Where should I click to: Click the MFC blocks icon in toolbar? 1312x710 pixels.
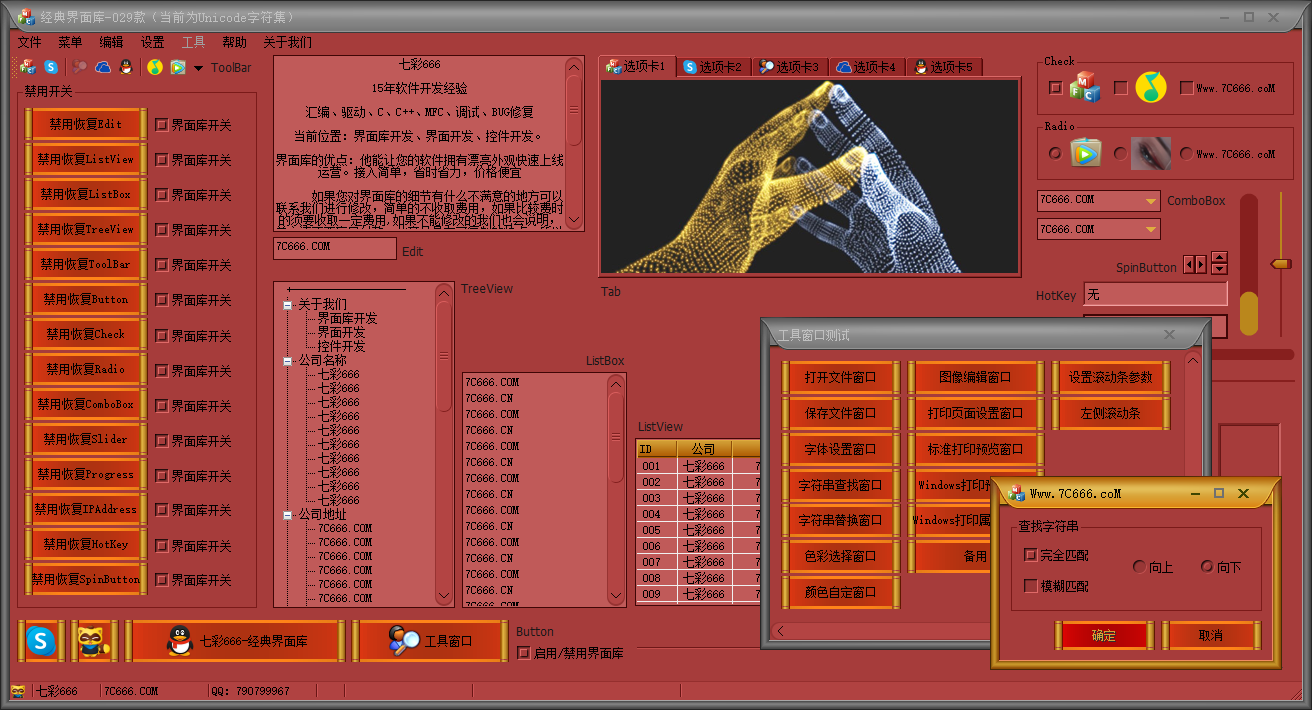(x=28, y=67)
